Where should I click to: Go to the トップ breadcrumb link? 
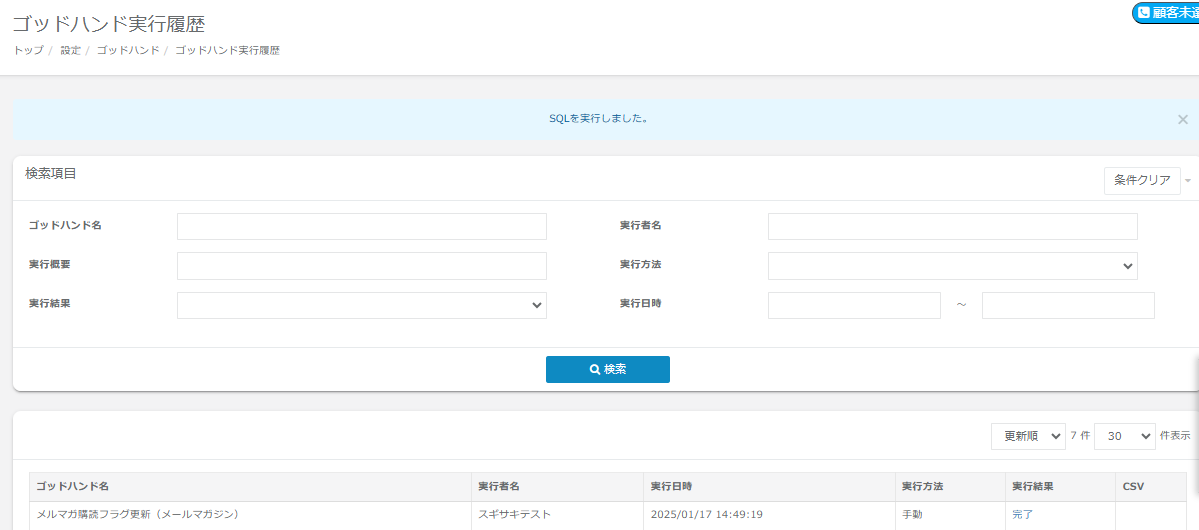coord(28,50)
